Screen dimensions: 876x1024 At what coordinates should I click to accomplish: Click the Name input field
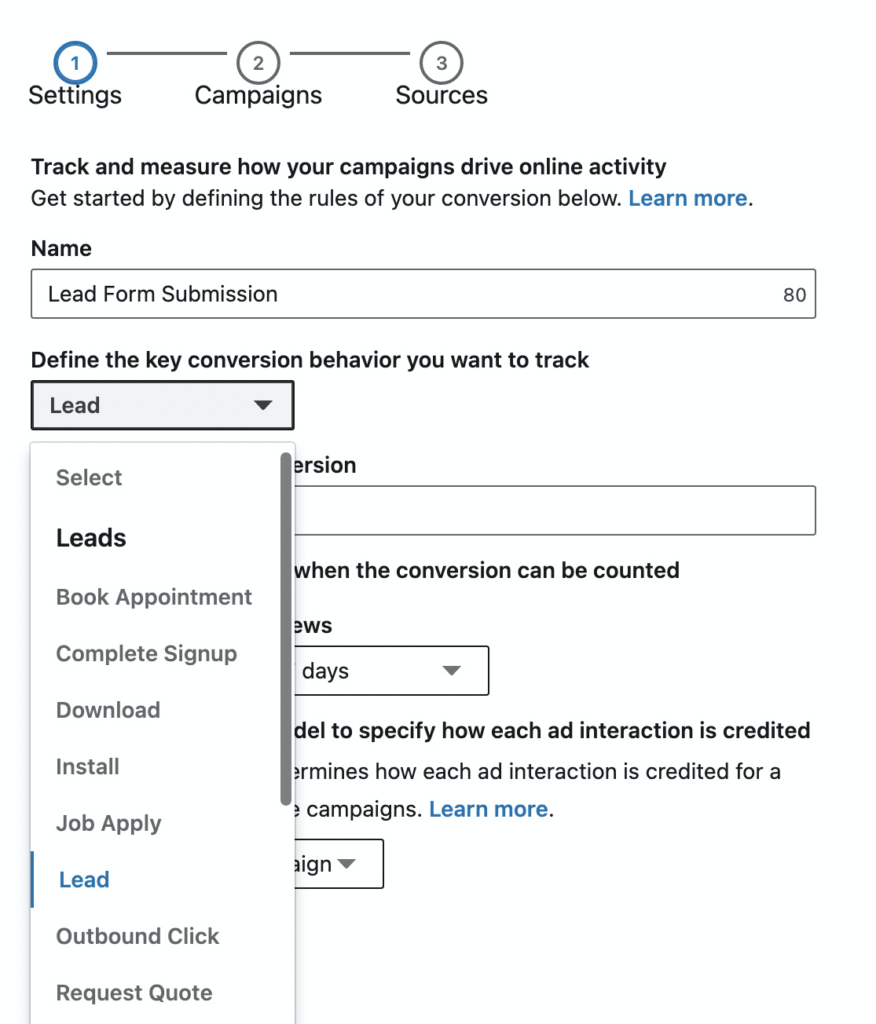(x=423, y=294)
